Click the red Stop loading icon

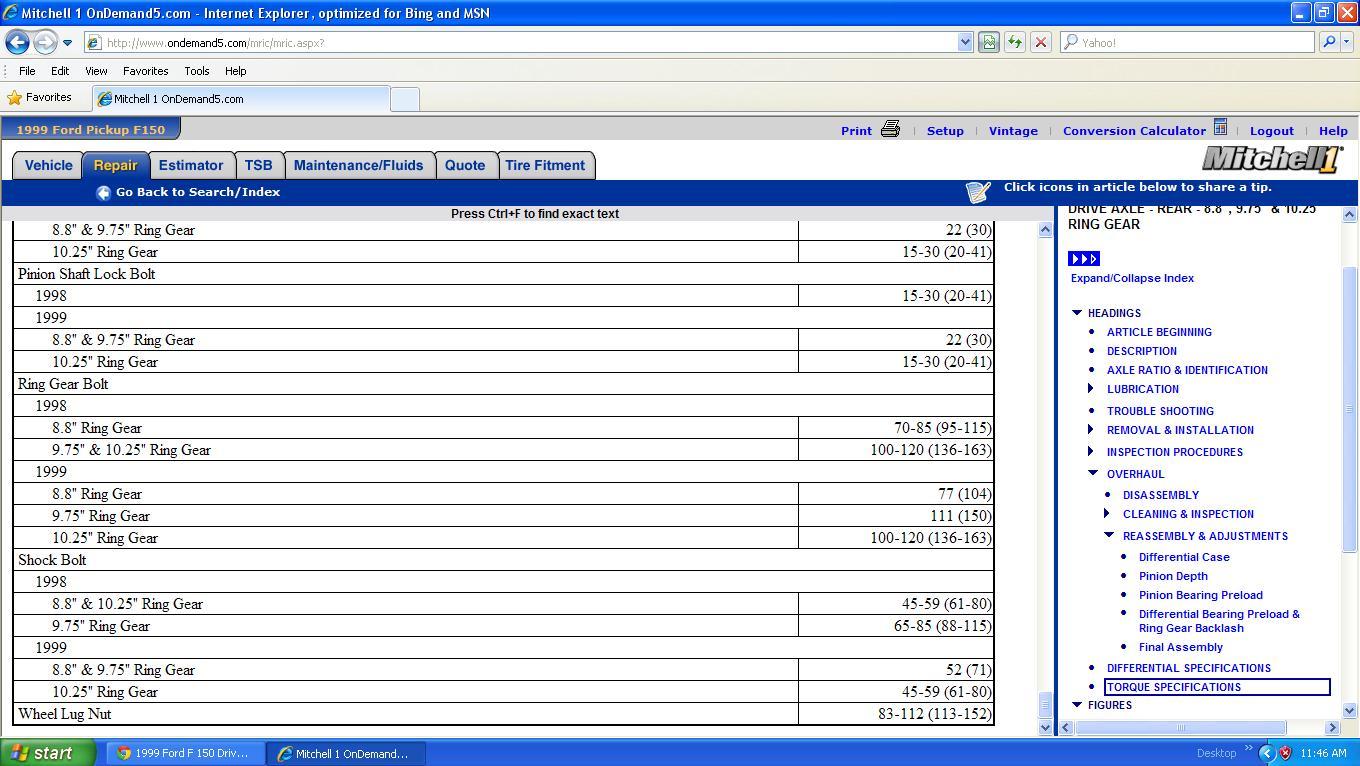click(x=1040, y=43)
